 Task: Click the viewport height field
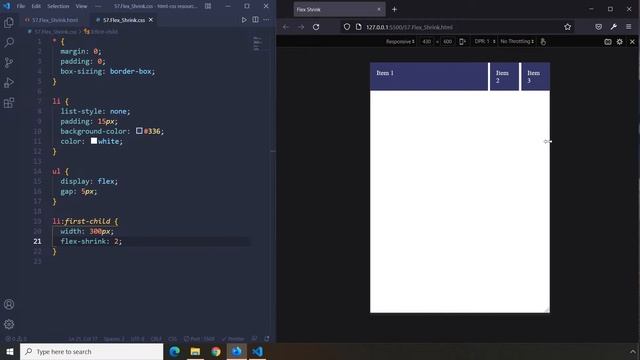click(448, 42)
